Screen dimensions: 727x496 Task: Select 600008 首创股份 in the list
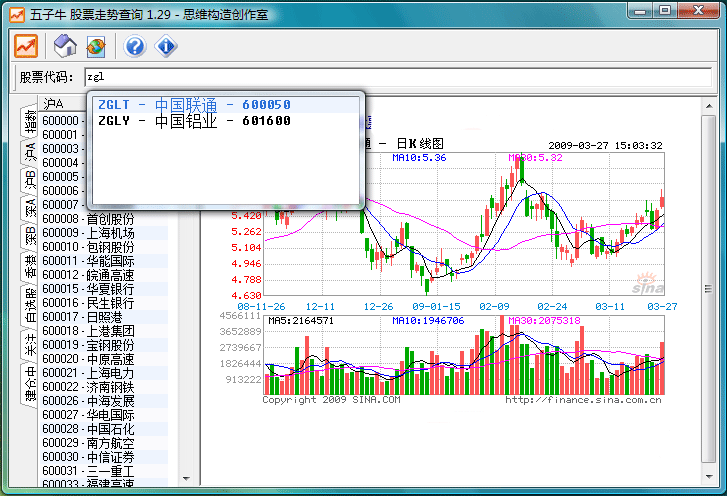[x=104, y=219]
